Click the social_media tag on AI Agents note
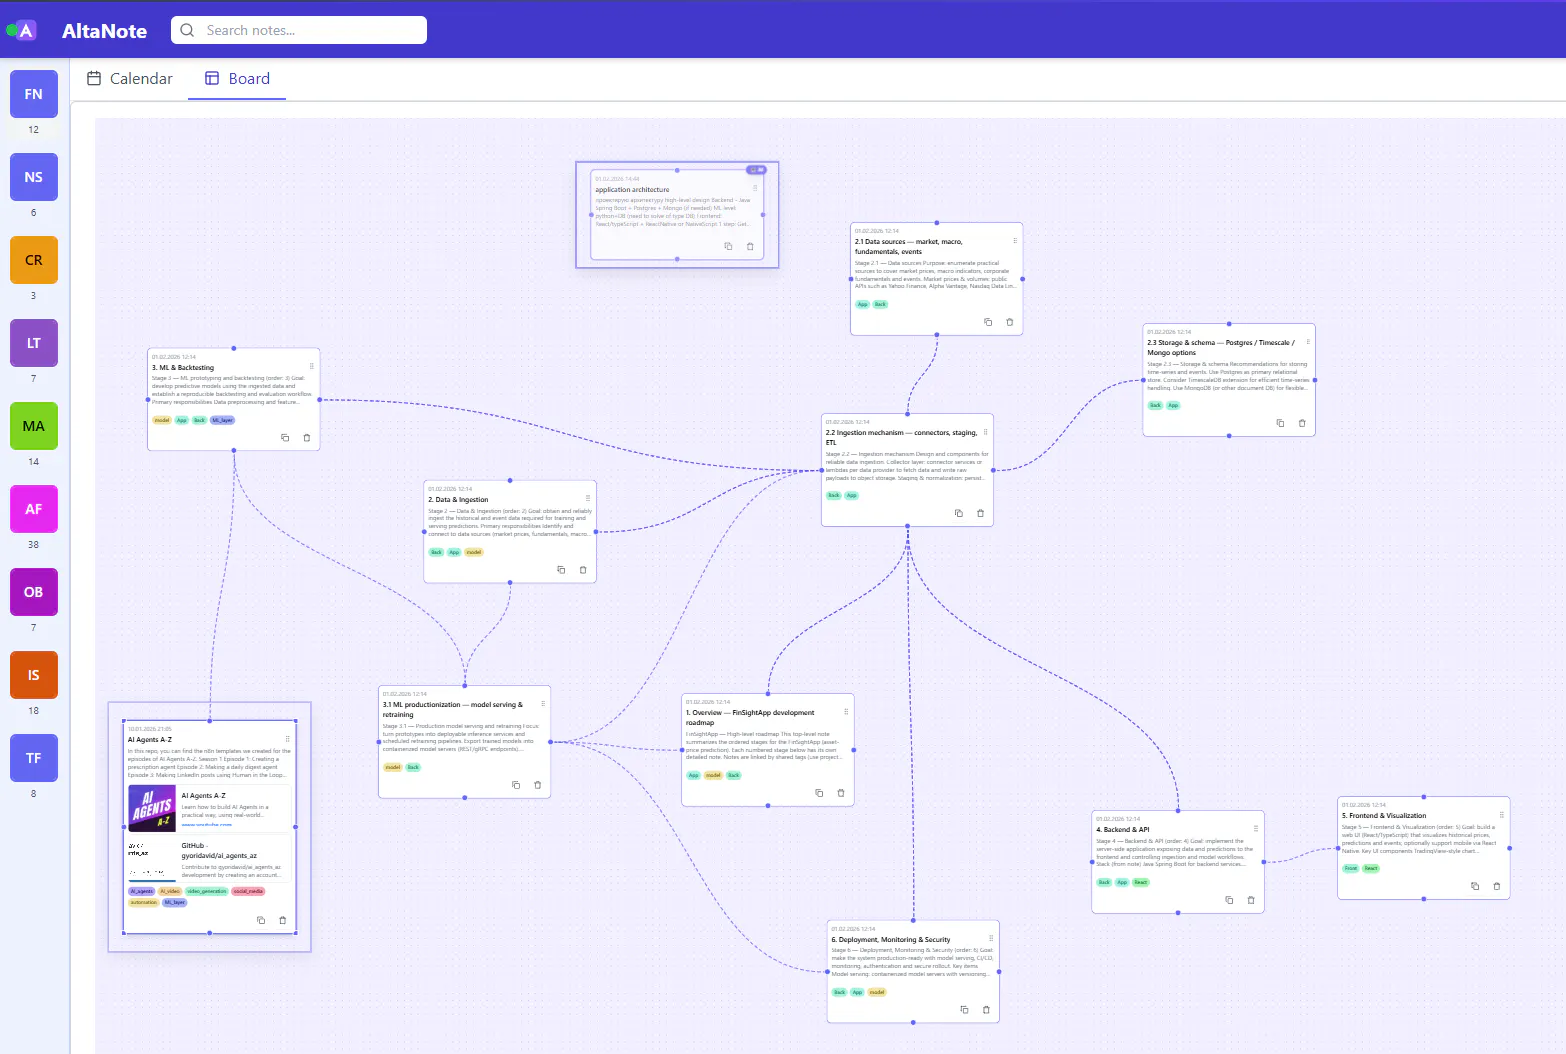The width and height of the screenshot is (1566, 1054). tap(248, 891)
